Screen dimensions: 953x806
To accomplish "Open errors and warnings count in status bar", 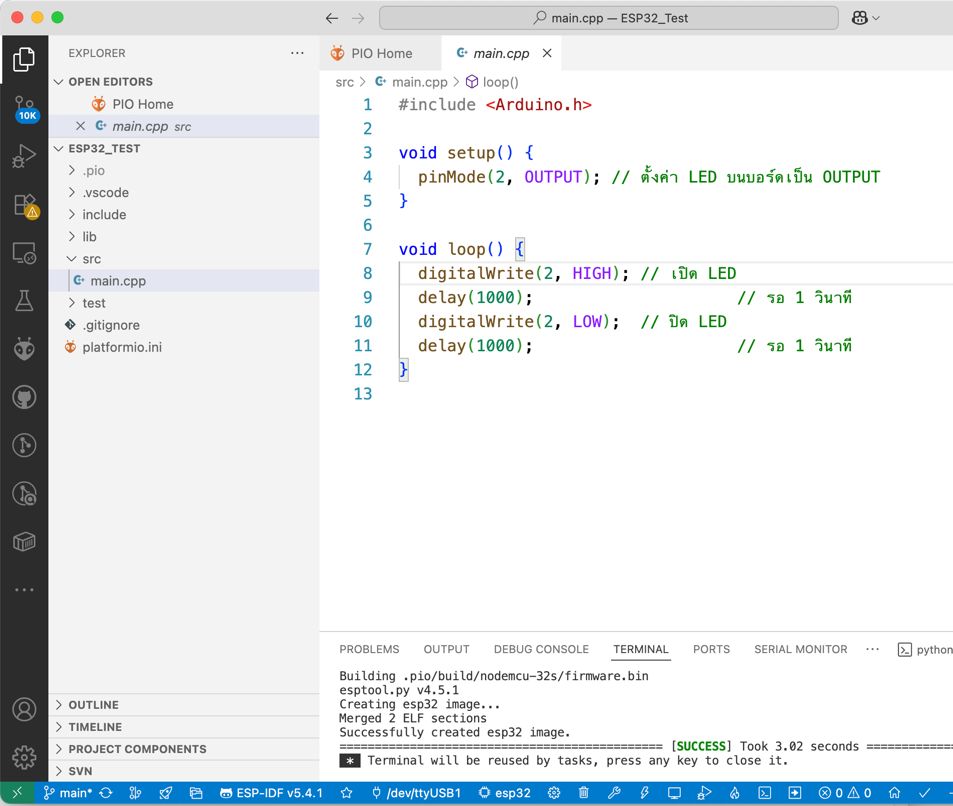I will 845,793.
